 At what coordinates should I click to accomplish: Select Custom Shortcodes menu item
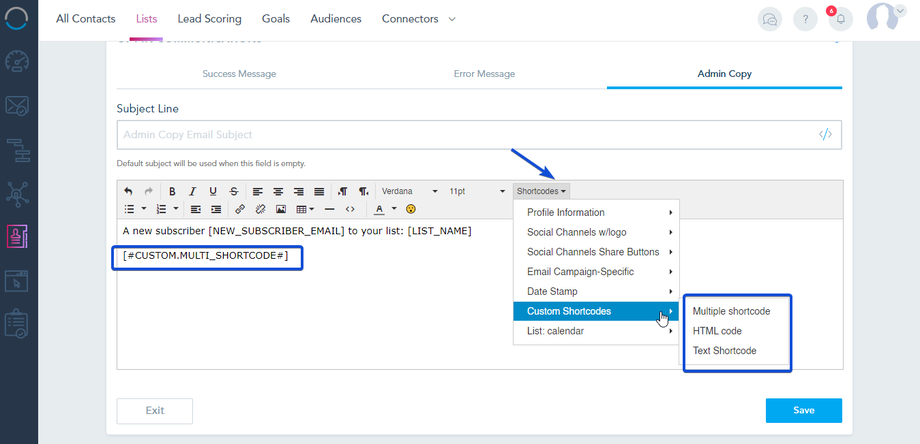tap(596, 311)
